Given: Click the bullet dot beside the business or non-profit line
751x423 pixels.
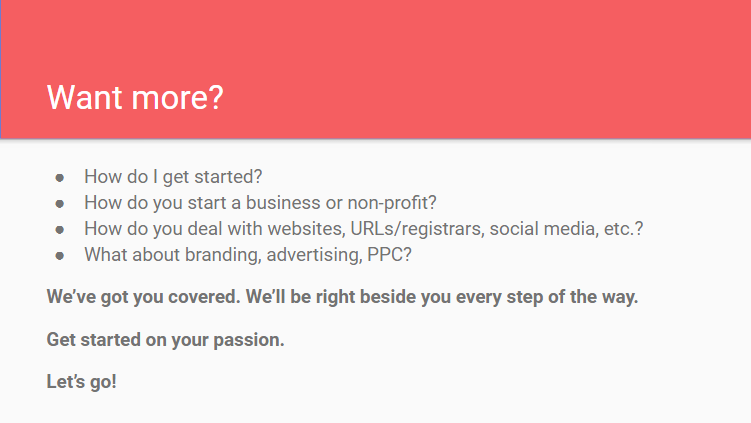Looking at the screenshot, I should 59,204.
